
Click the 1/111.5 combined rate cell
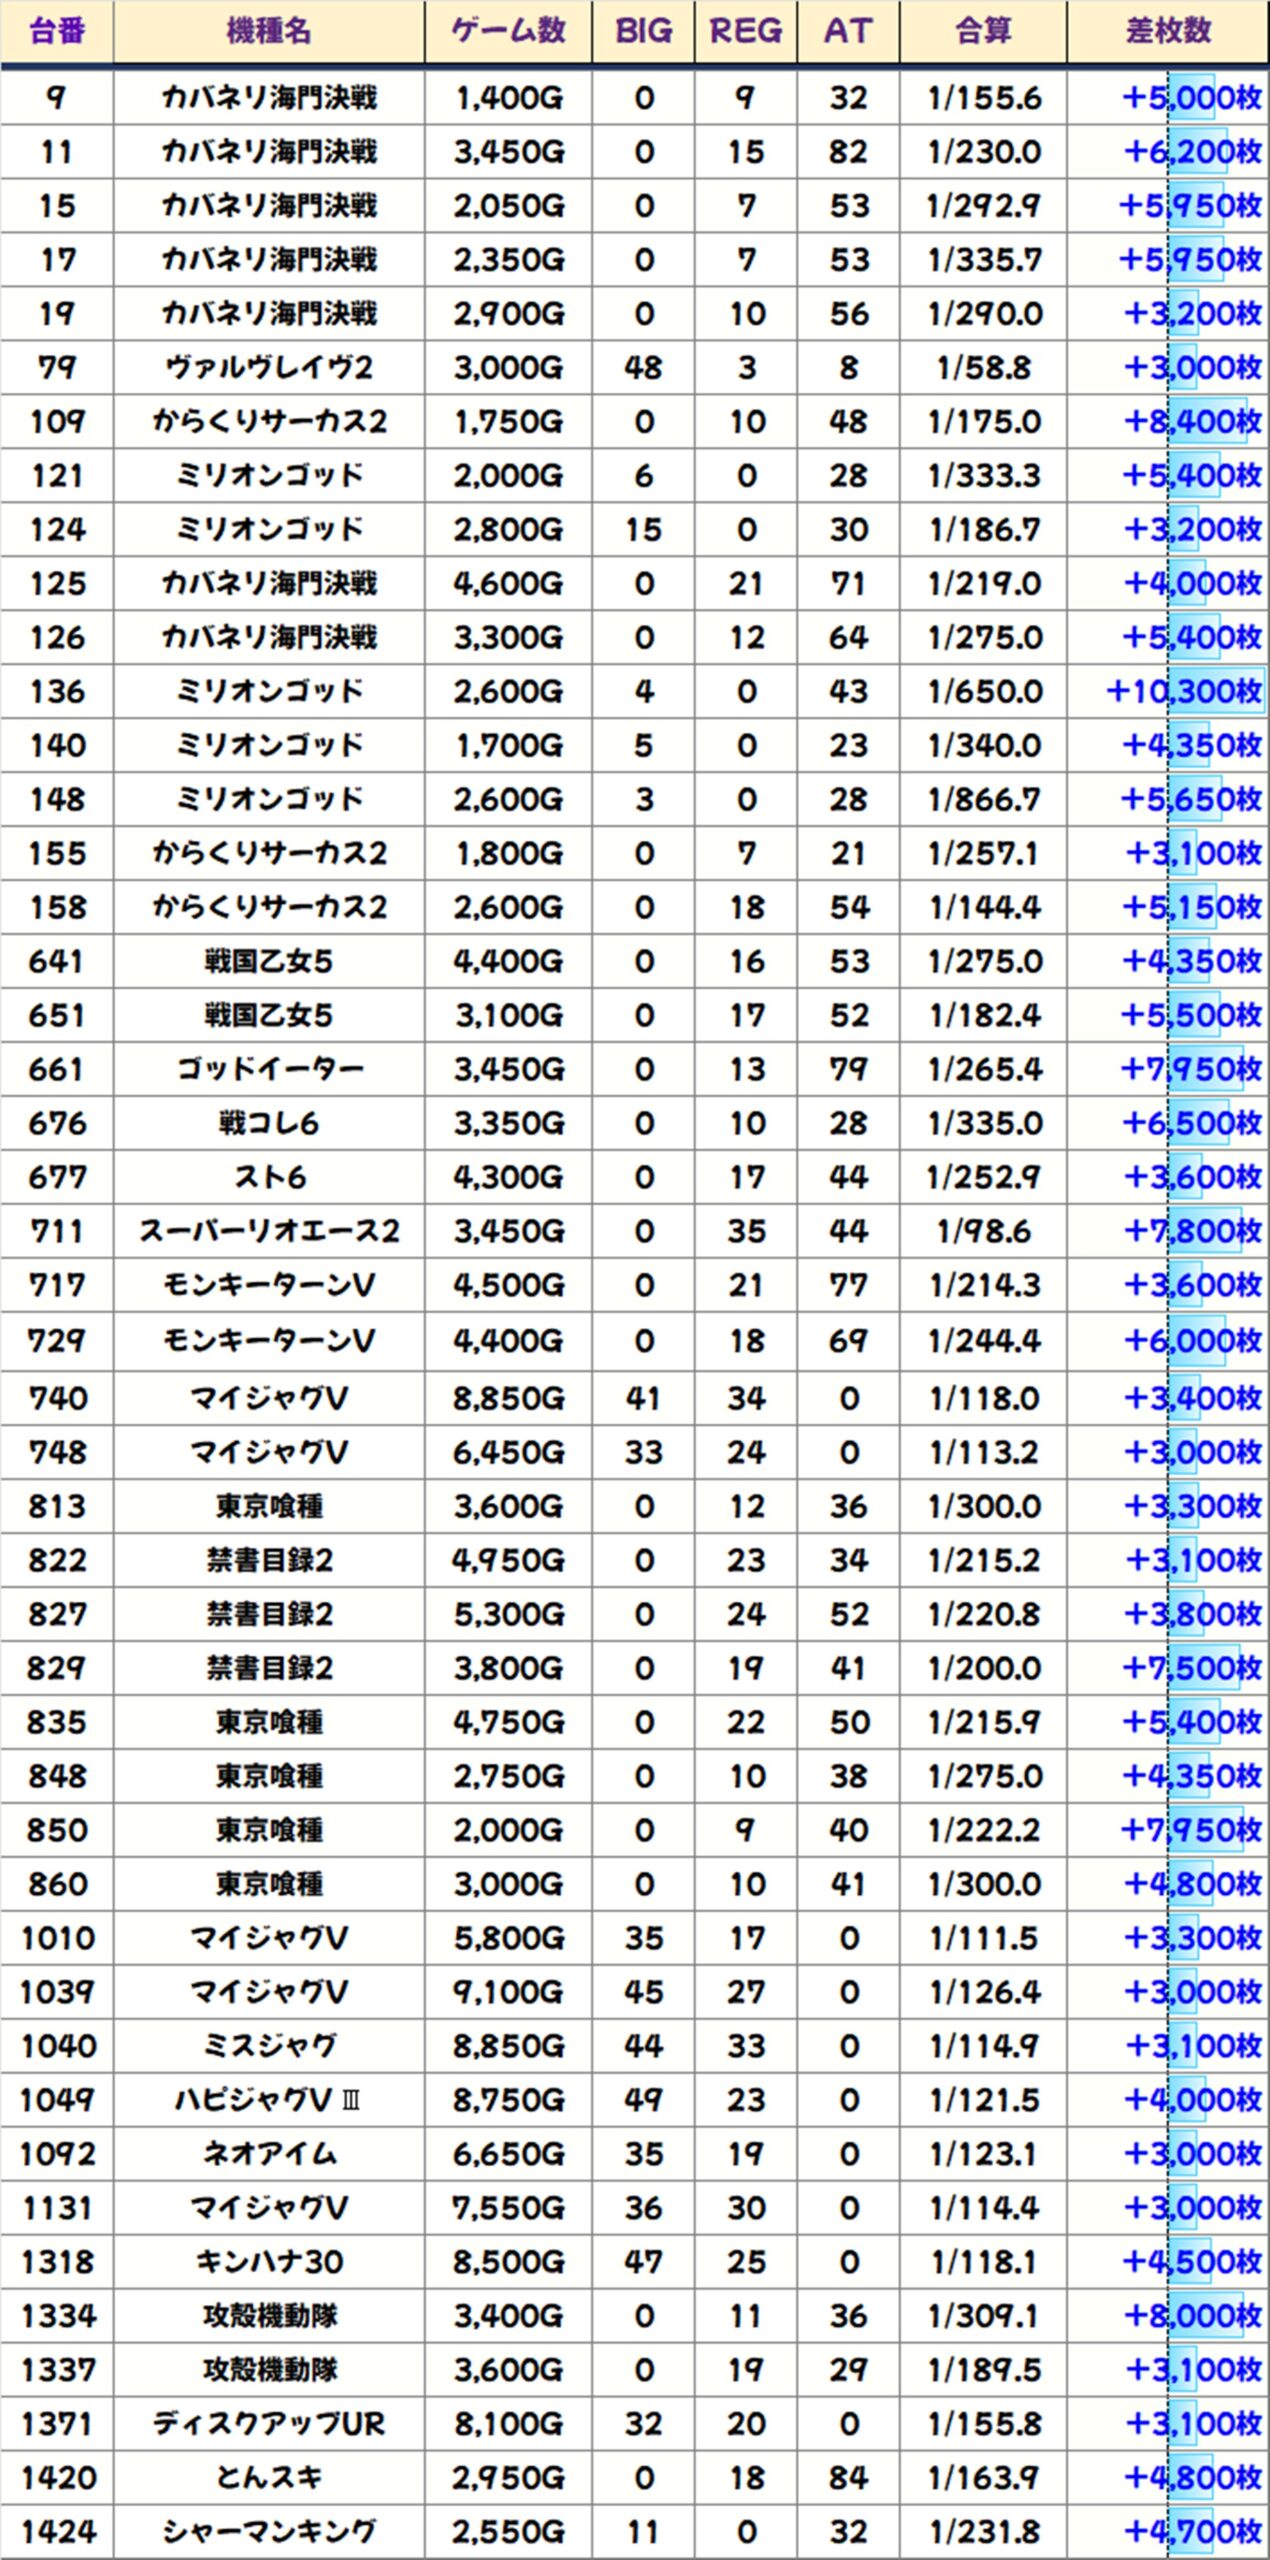pos(984,1938)
